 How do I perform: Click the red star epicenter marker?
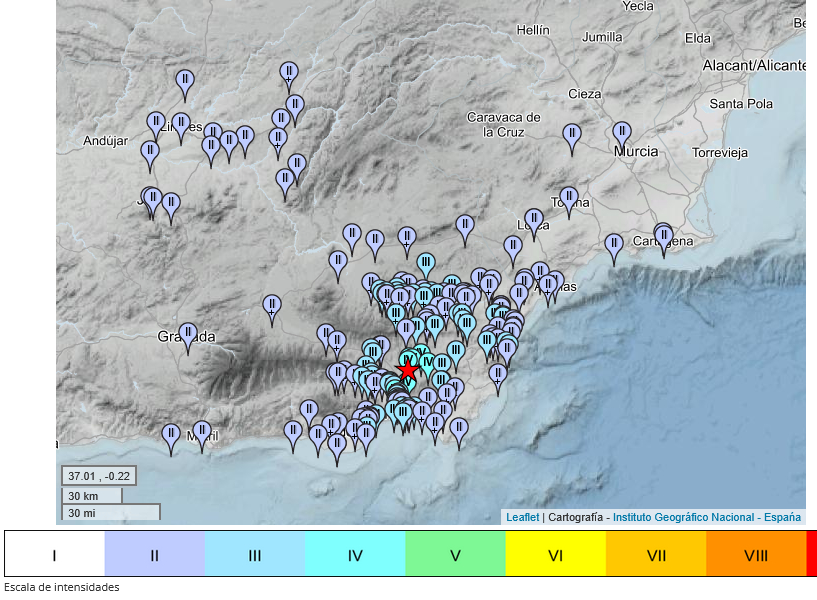coord(408,371)
